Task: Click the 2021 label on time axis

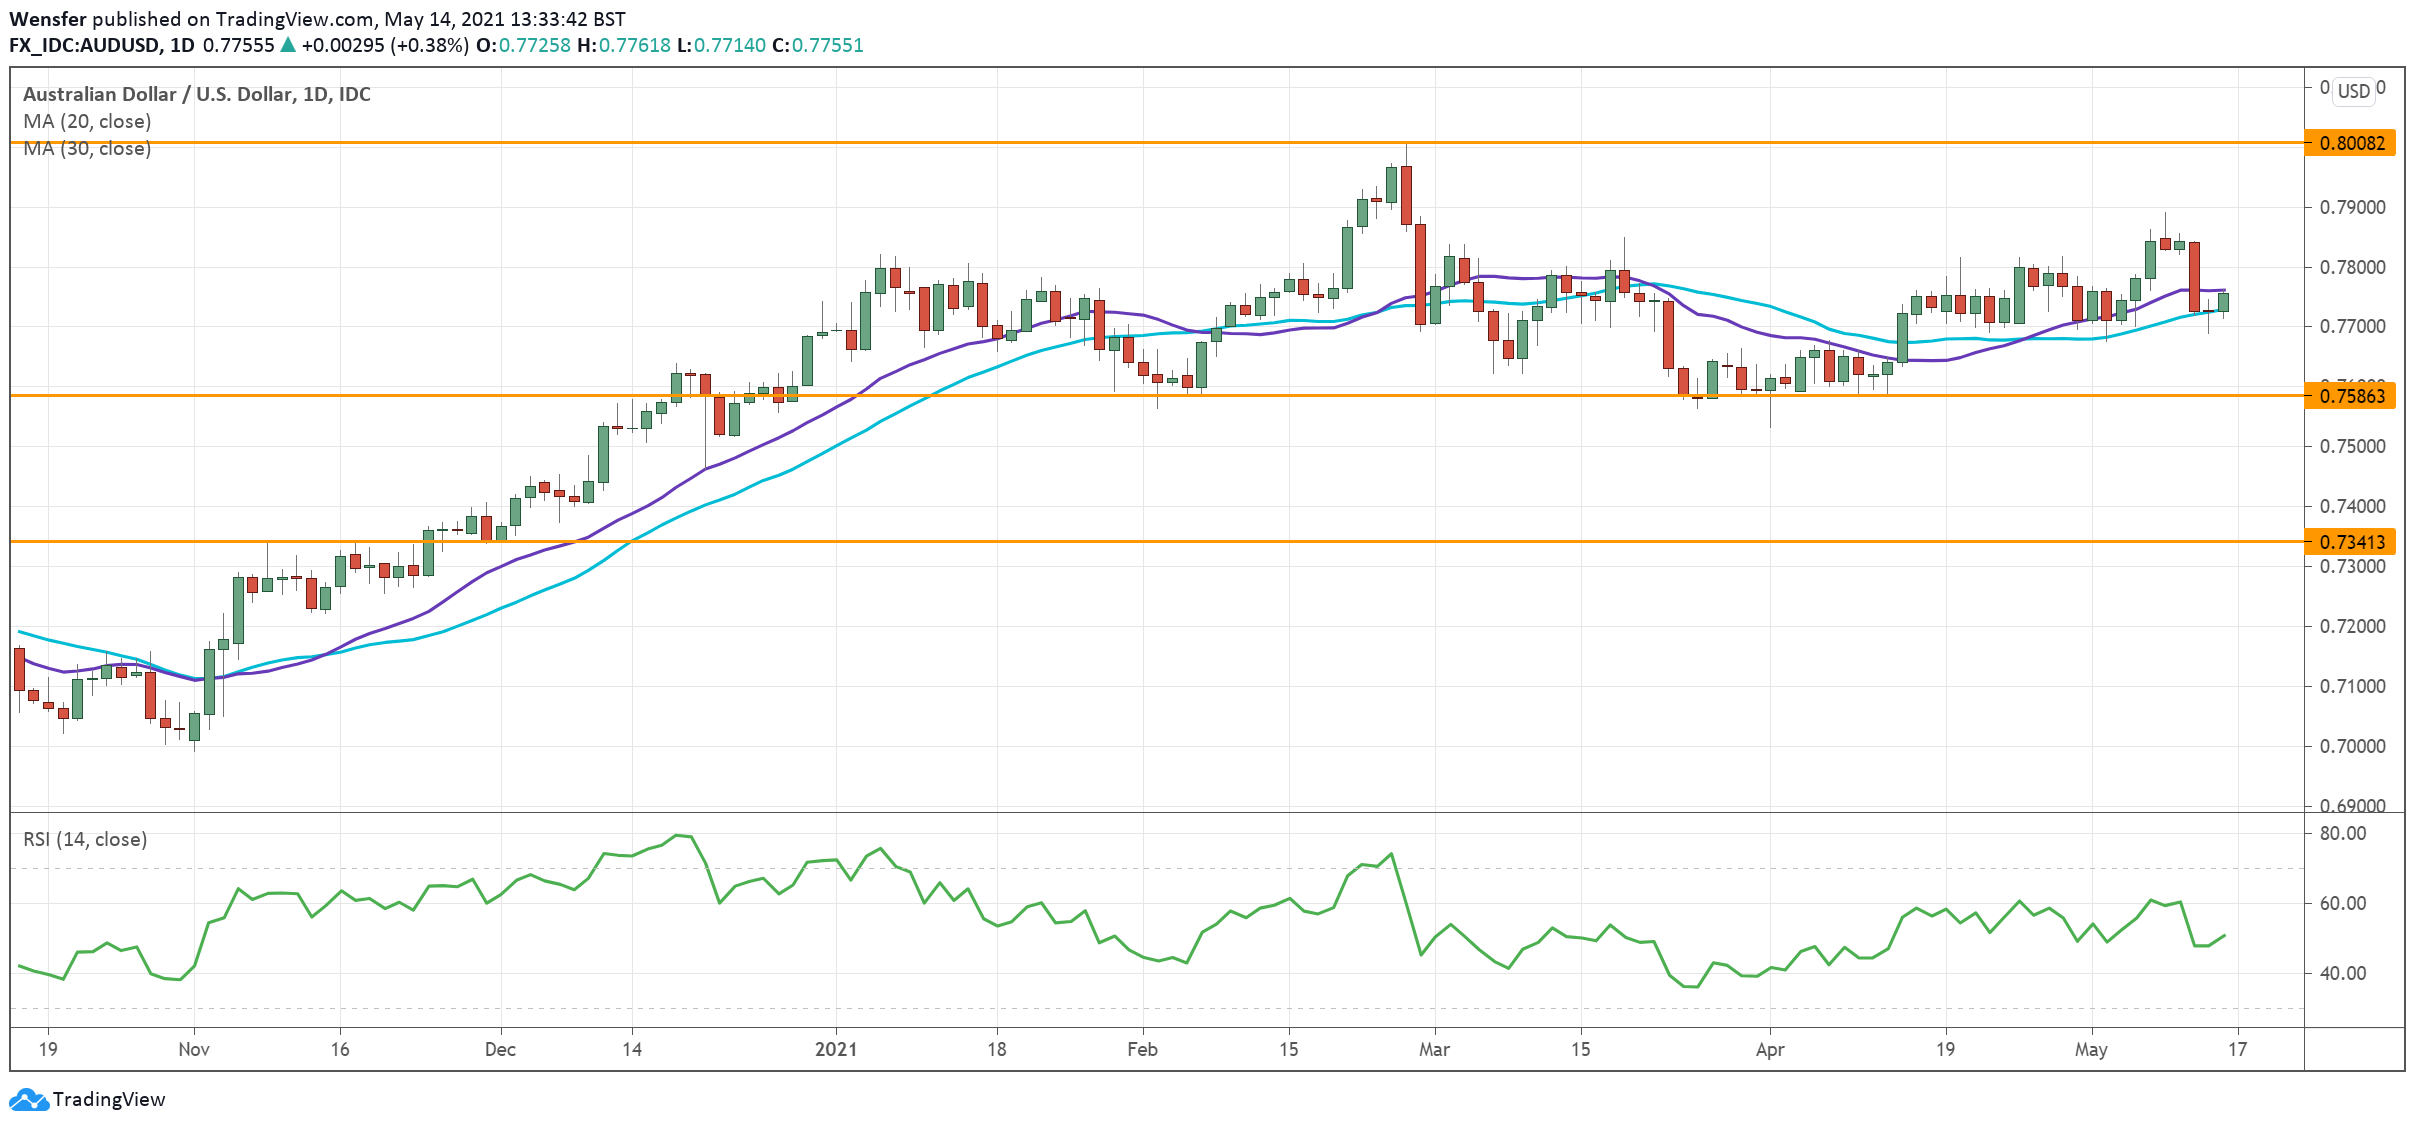Action: click(836, 1049)
